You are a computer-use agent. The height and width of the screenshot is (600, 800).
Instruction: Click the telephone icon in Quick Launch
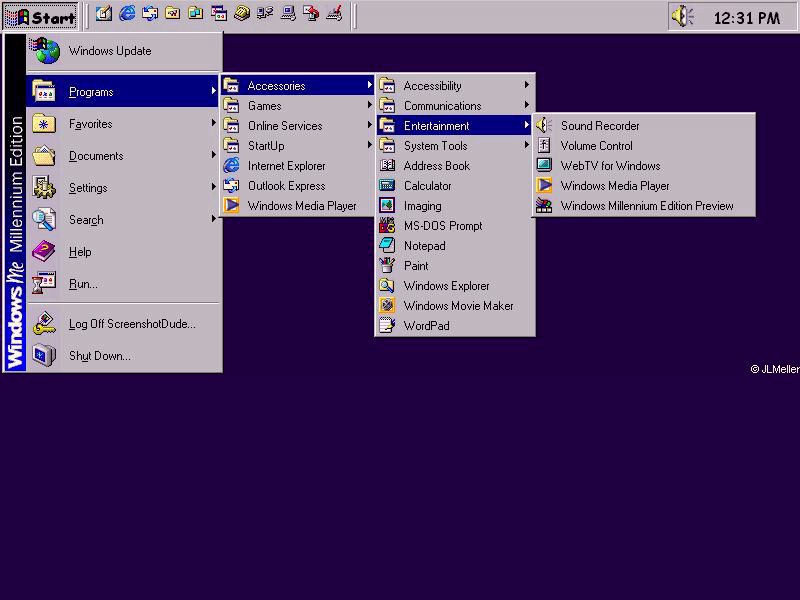click(242, 14)
